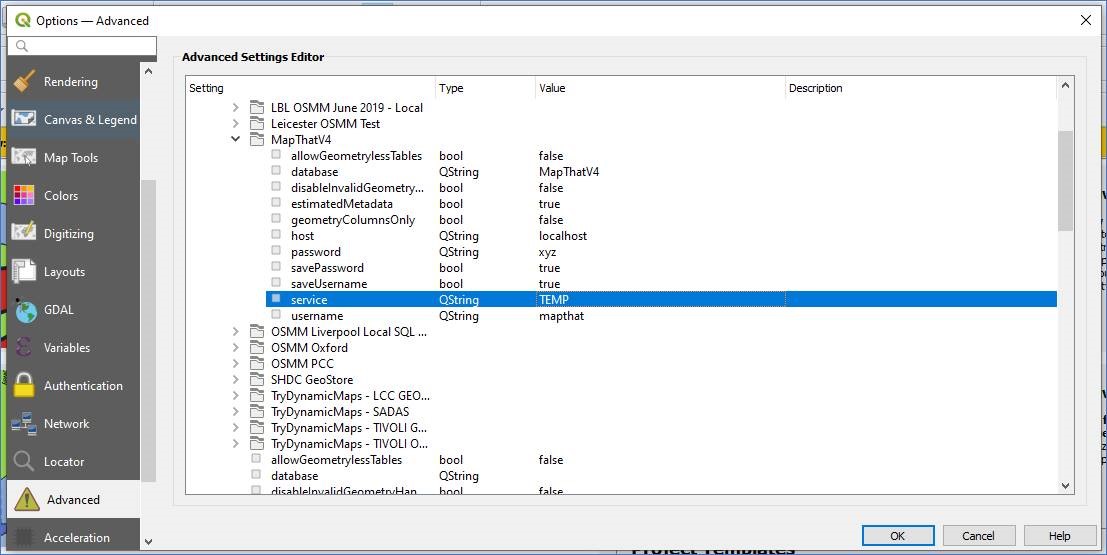The width and height of the screenshot is (1107, 555).
Task: Open the Colors options page
Action: (x=73, y=196)
